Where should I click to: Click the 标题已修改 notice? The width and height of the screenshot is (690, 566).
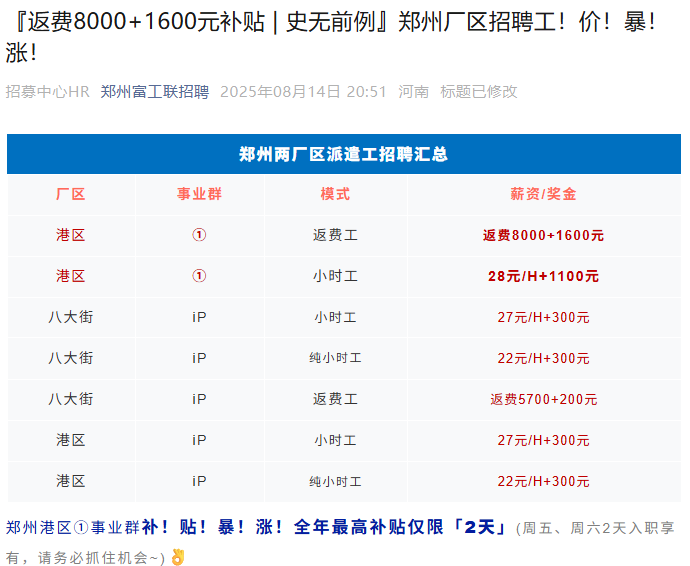tap(479, 92)
